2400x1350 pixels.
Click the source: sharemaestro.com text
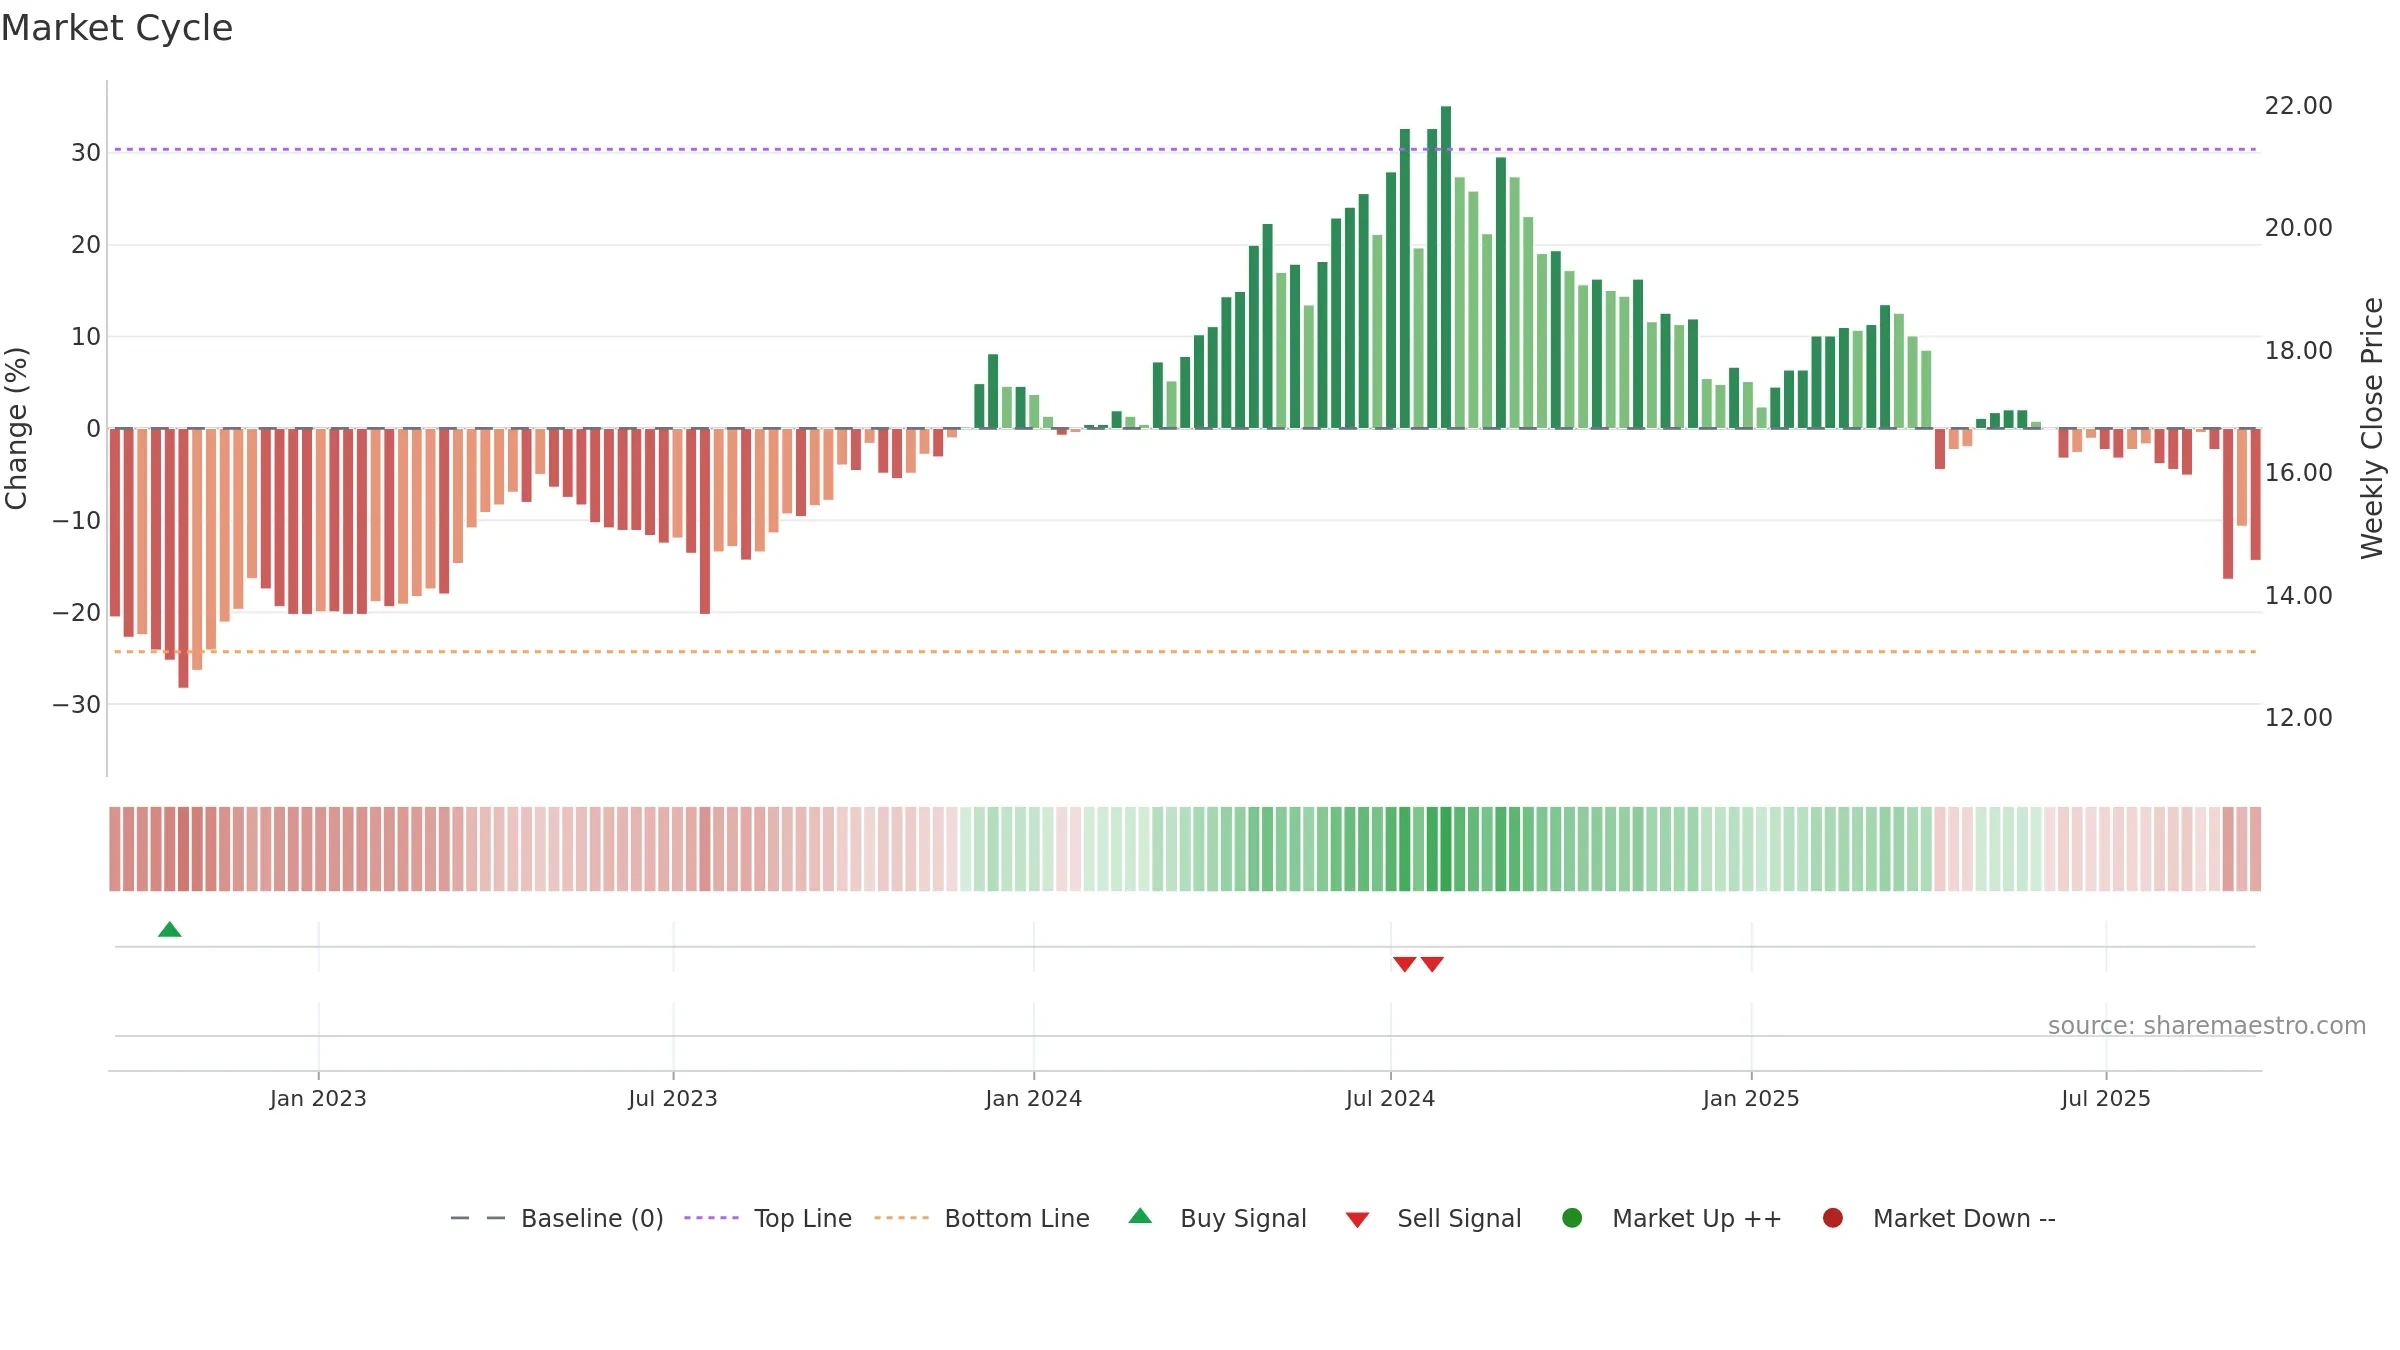pyautogui.click(x=2207, y=1026)
